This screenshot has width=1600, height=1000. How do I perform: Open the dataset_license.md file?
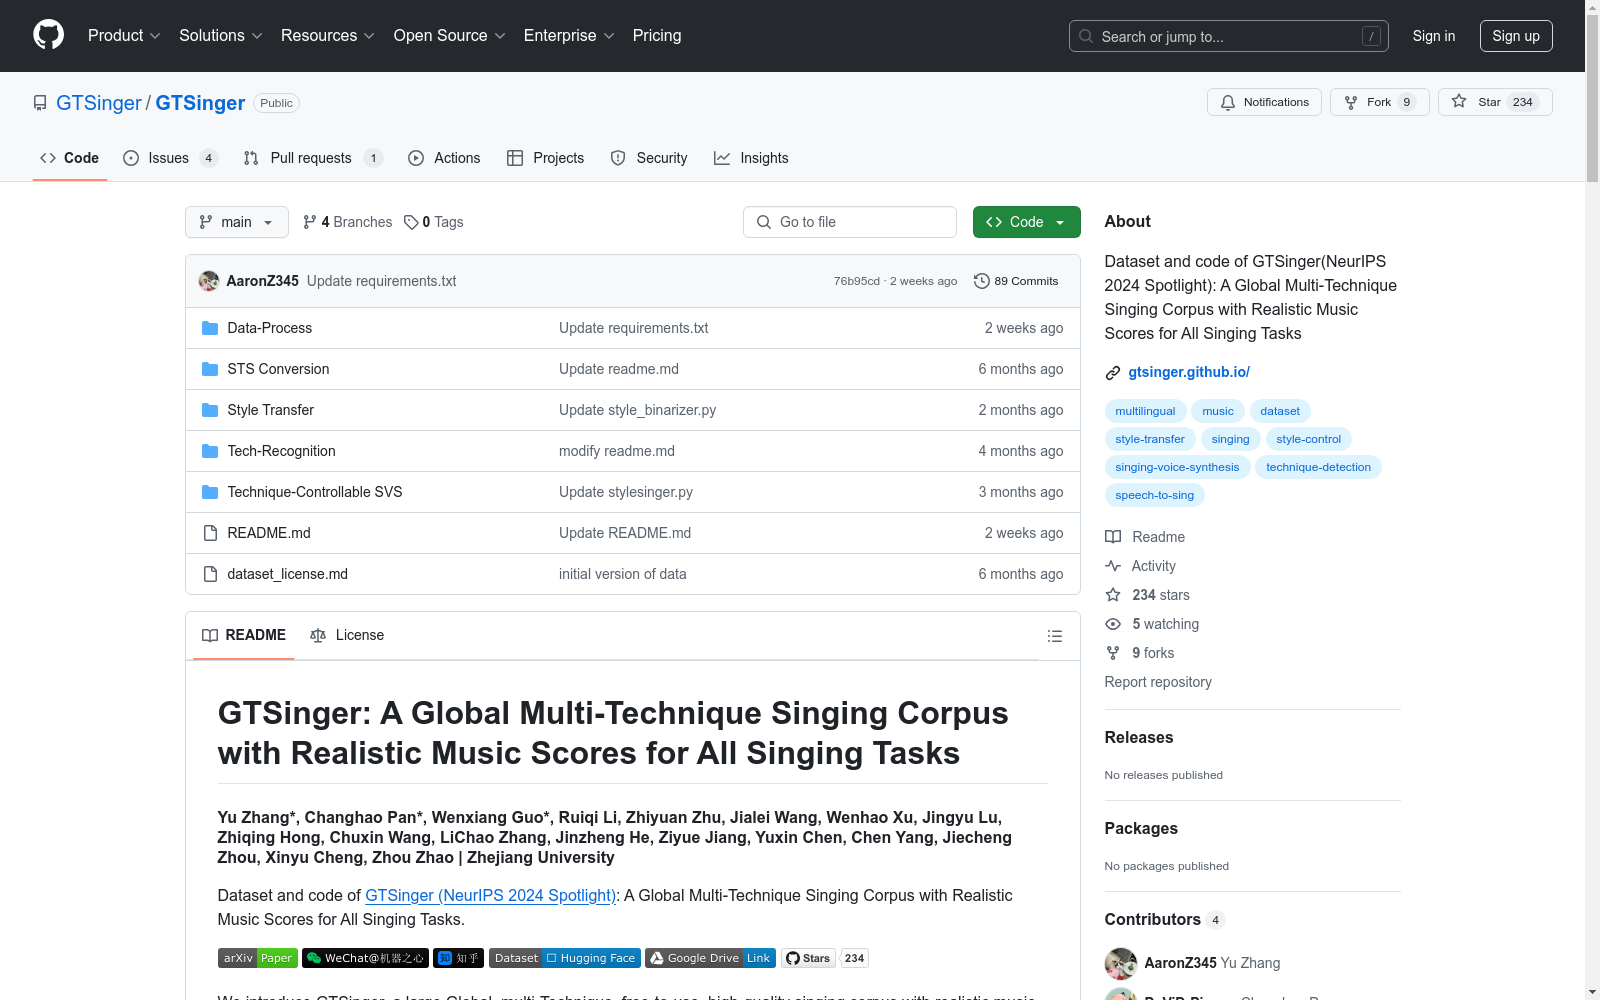click(x=288, y=574)
